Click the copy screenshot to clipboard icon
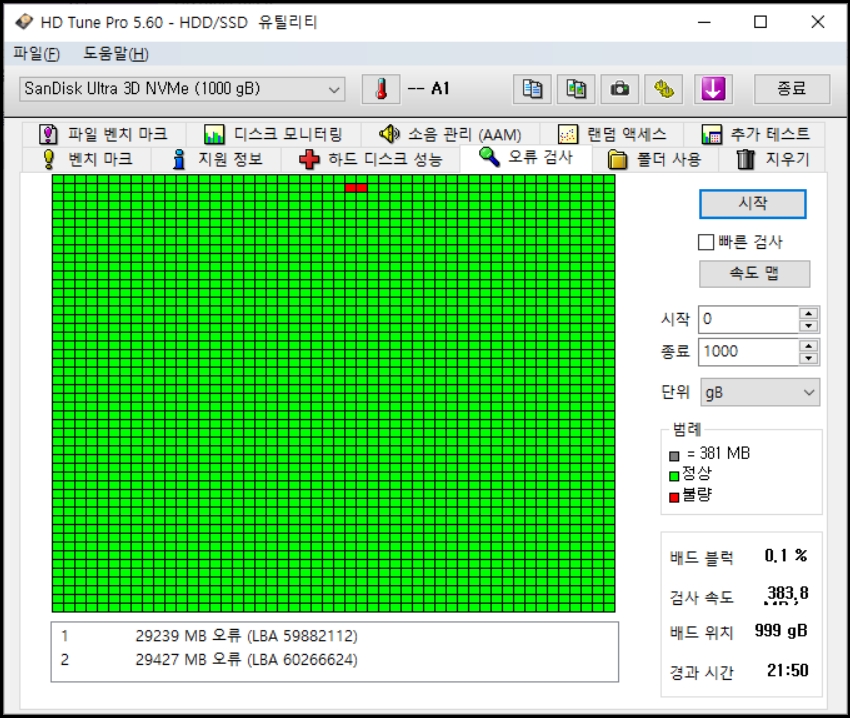This screenshot has width=850, height=718. 576,89
